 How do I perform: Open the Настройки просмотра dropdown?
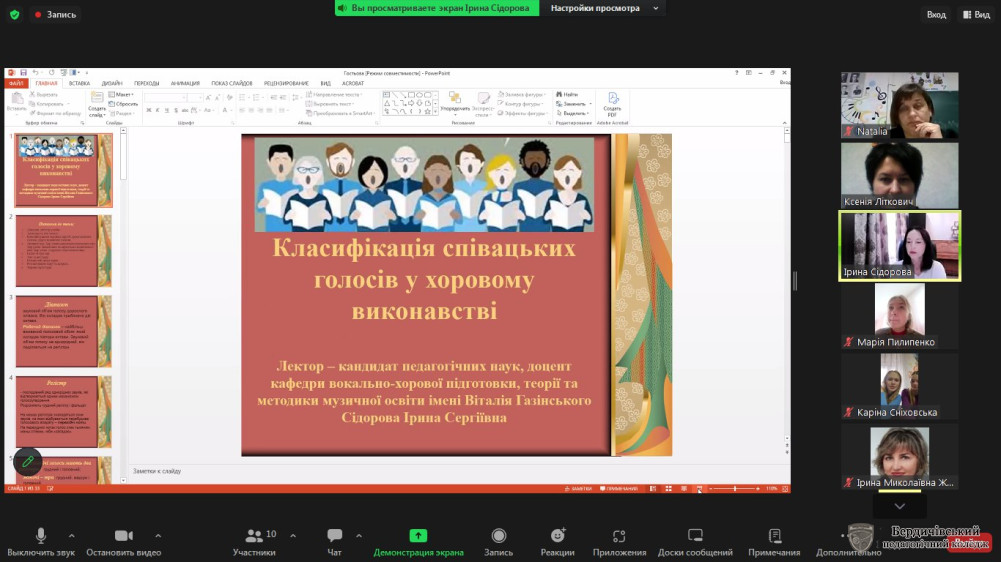pos(604,8)
